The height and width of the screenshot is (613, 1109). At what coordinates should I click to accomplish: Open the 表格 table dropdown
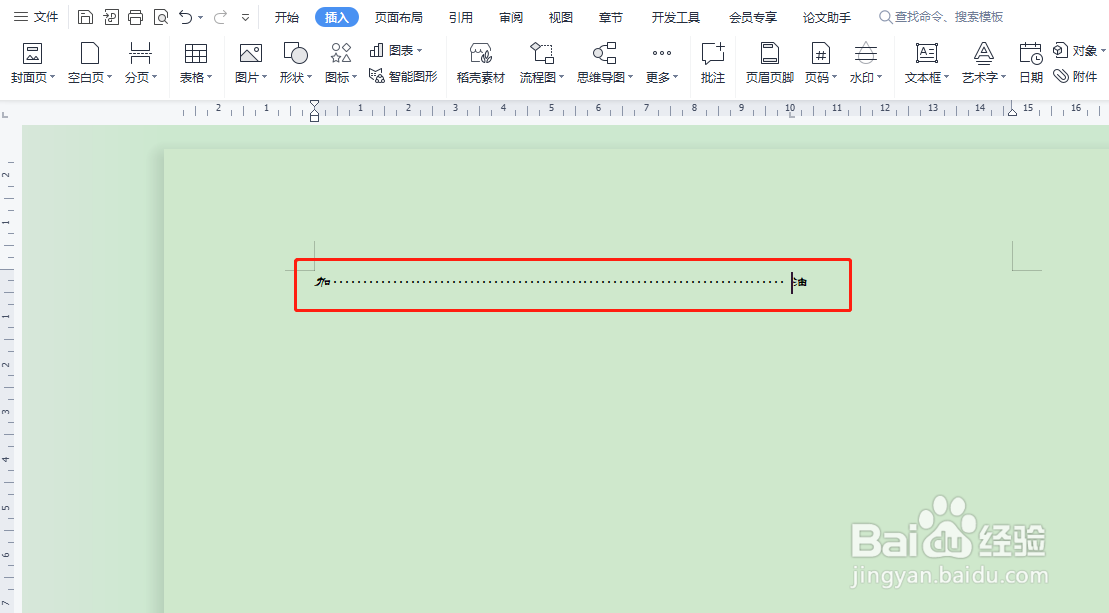tap(196, 63)
